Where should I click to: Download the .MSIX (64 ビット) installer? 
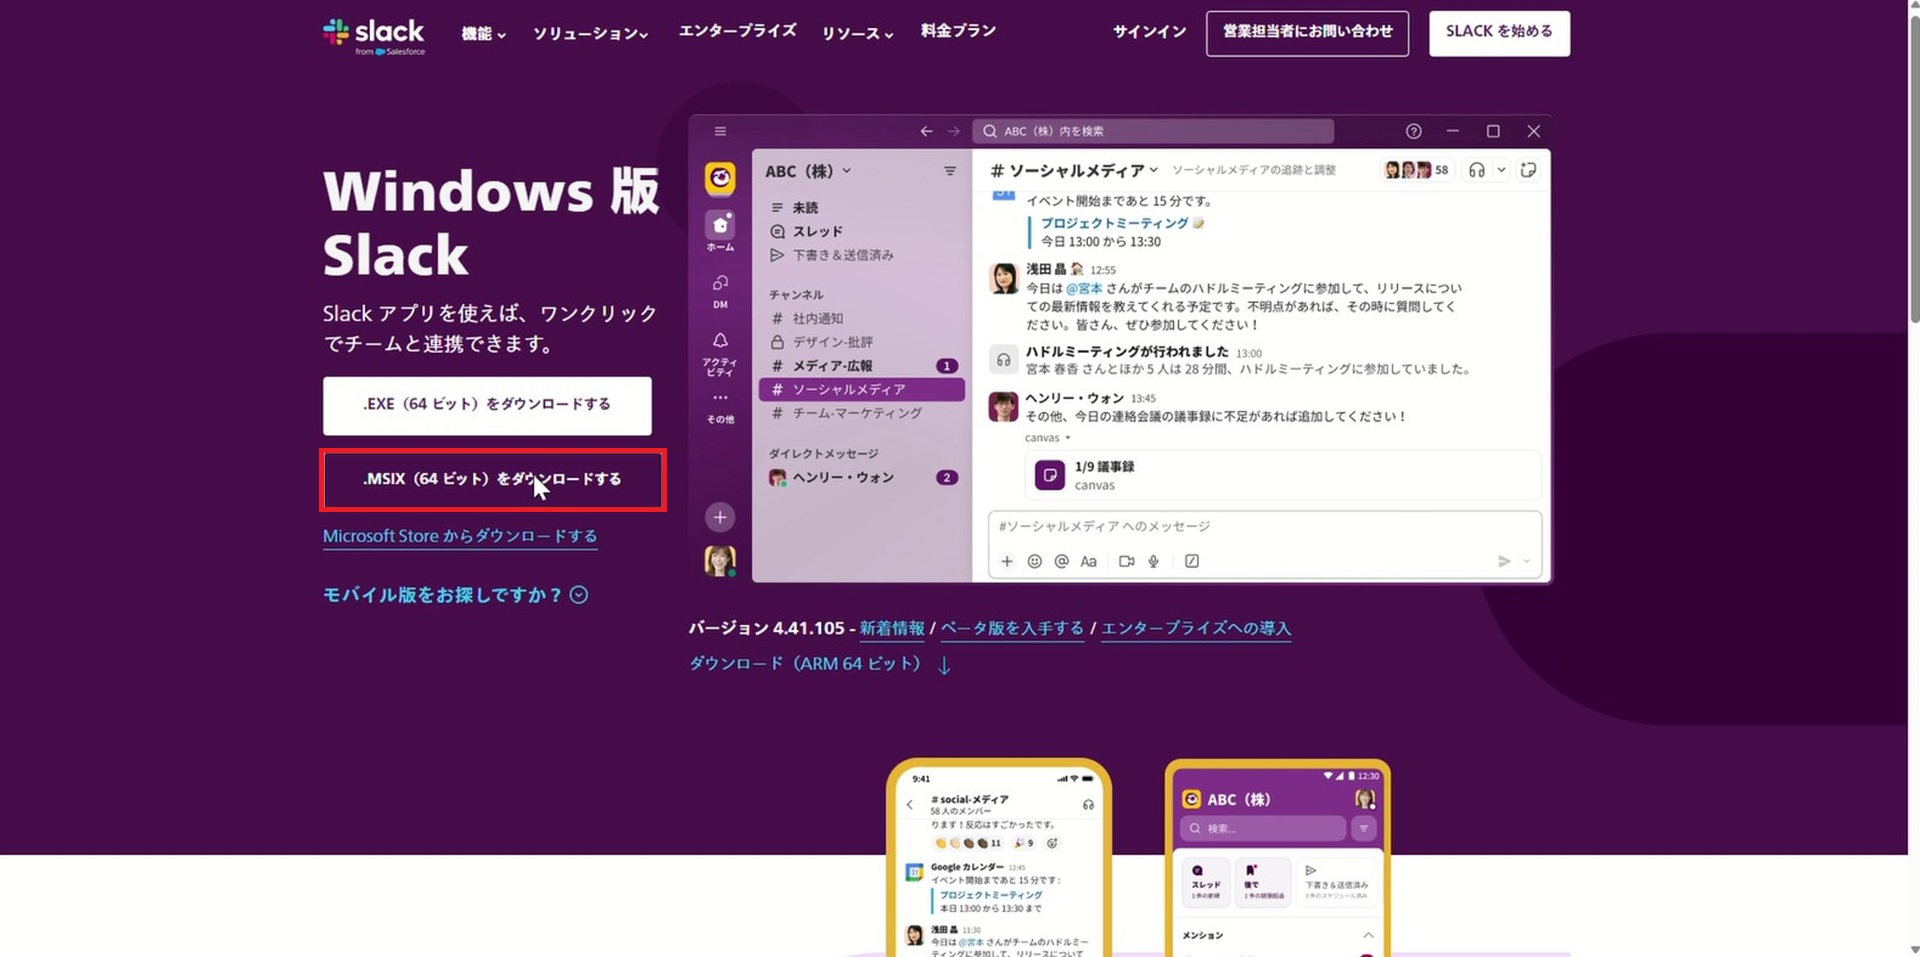tap(492, 480)
